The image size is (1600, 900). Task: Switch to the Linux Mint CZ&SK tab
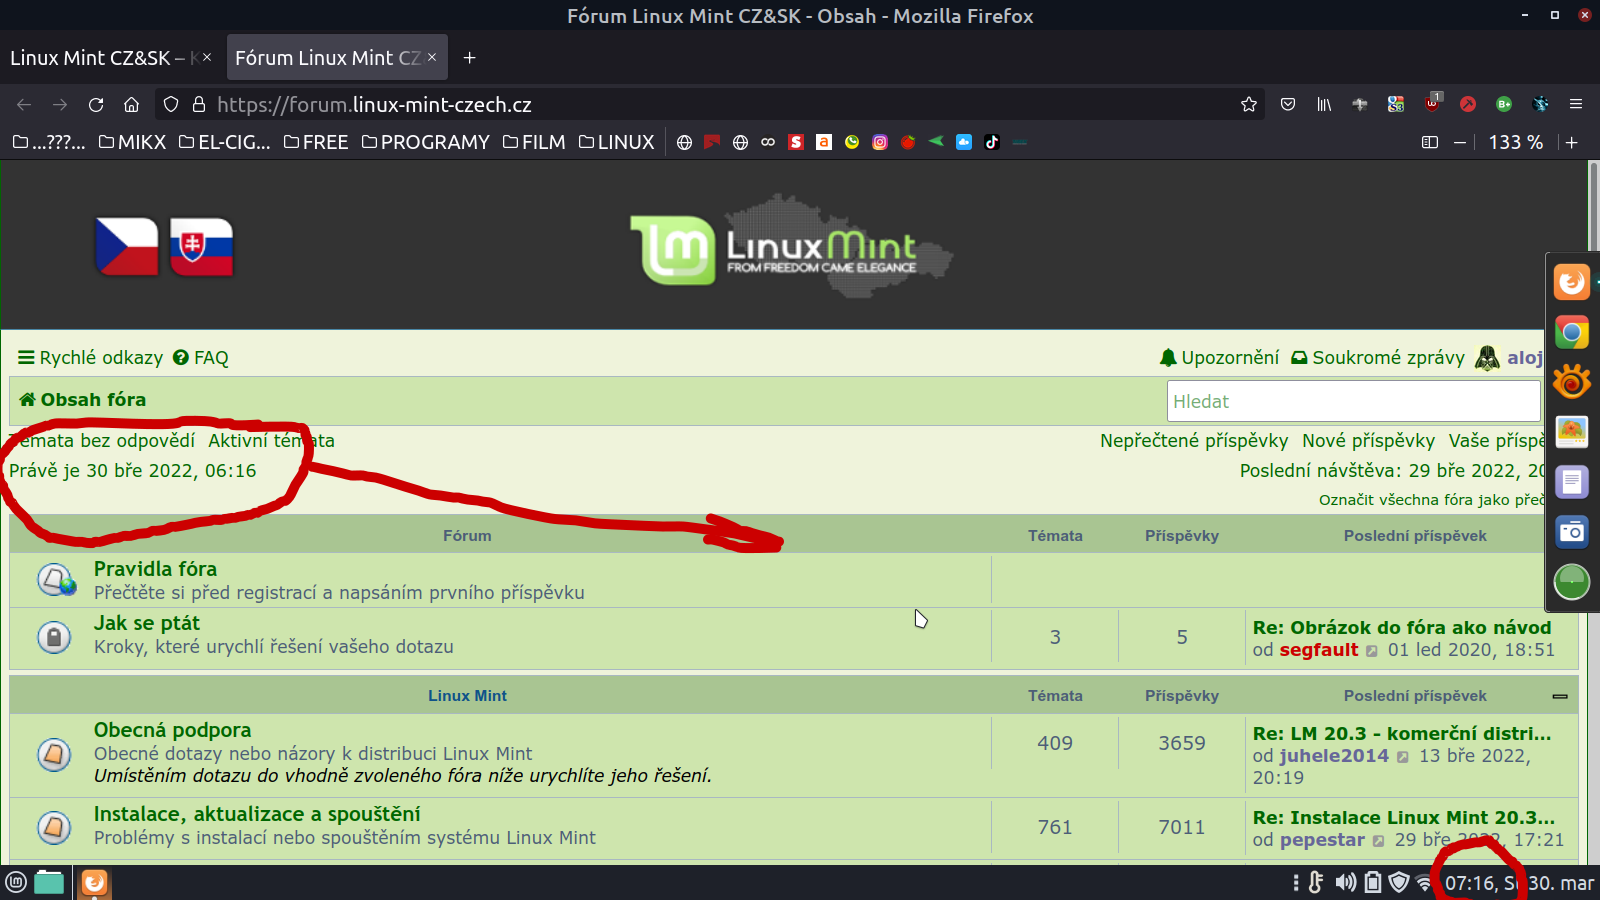click(98, 58)
